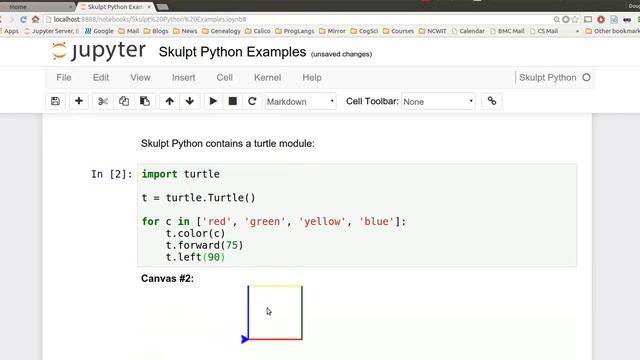The width and height of the screenshot is (640, 360).
Task: Open the CS Mail bookmark
Action: coord(544,31)
